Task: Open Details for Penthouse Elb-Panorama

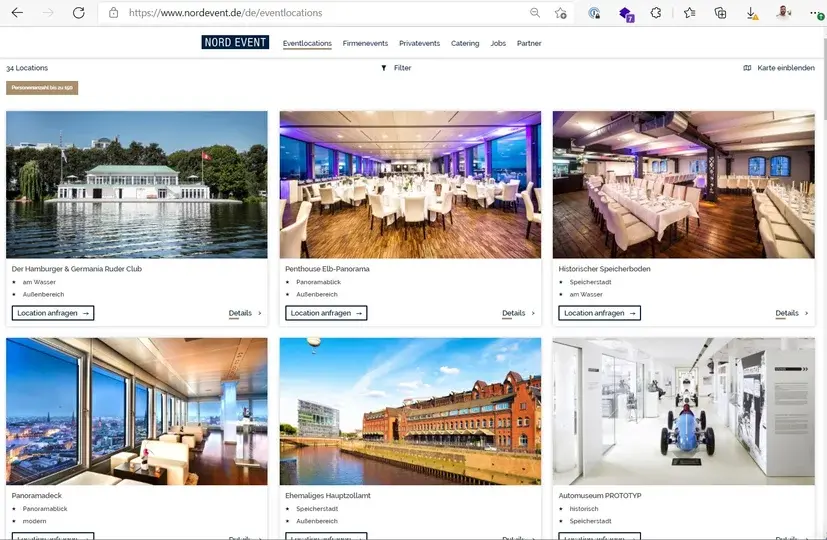Action: pyautogui.click(x=518, y=313)
